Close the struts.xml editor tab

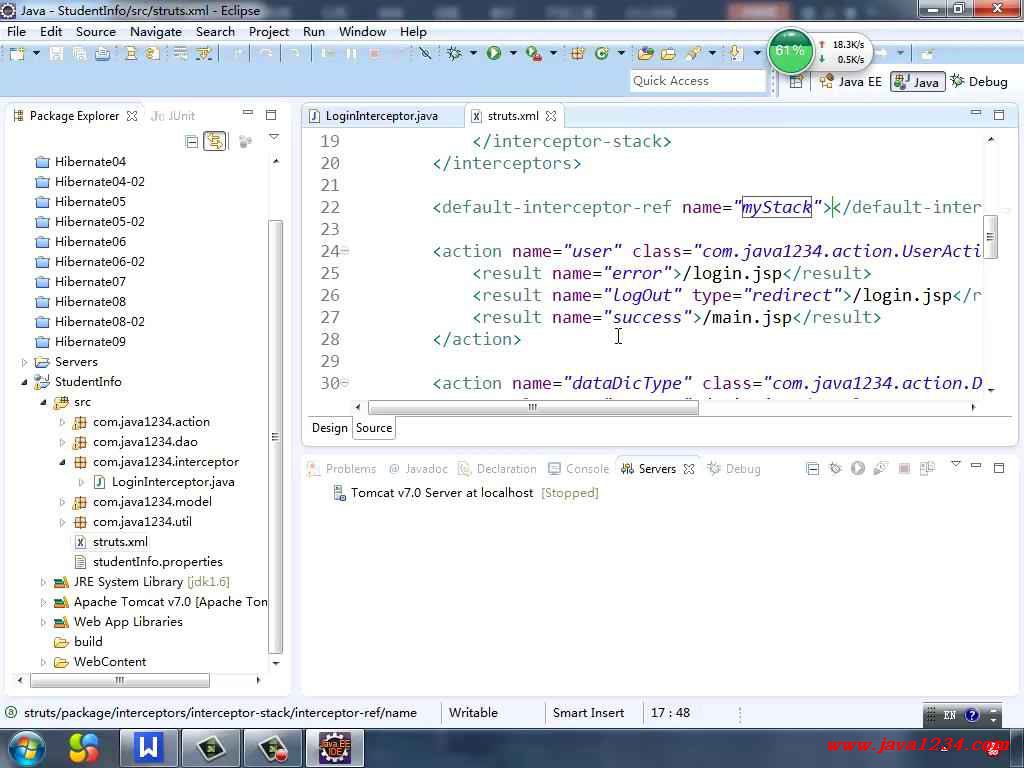point(551,116)
